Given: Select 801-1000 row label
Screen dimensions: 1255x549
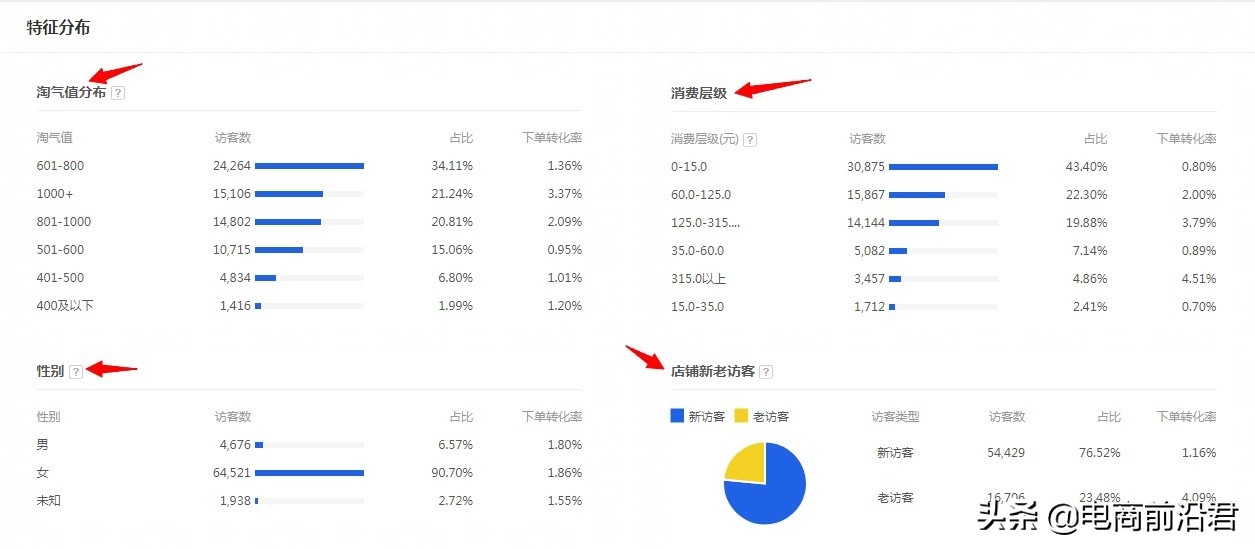Looking at the screenshot, I should 63,222.
